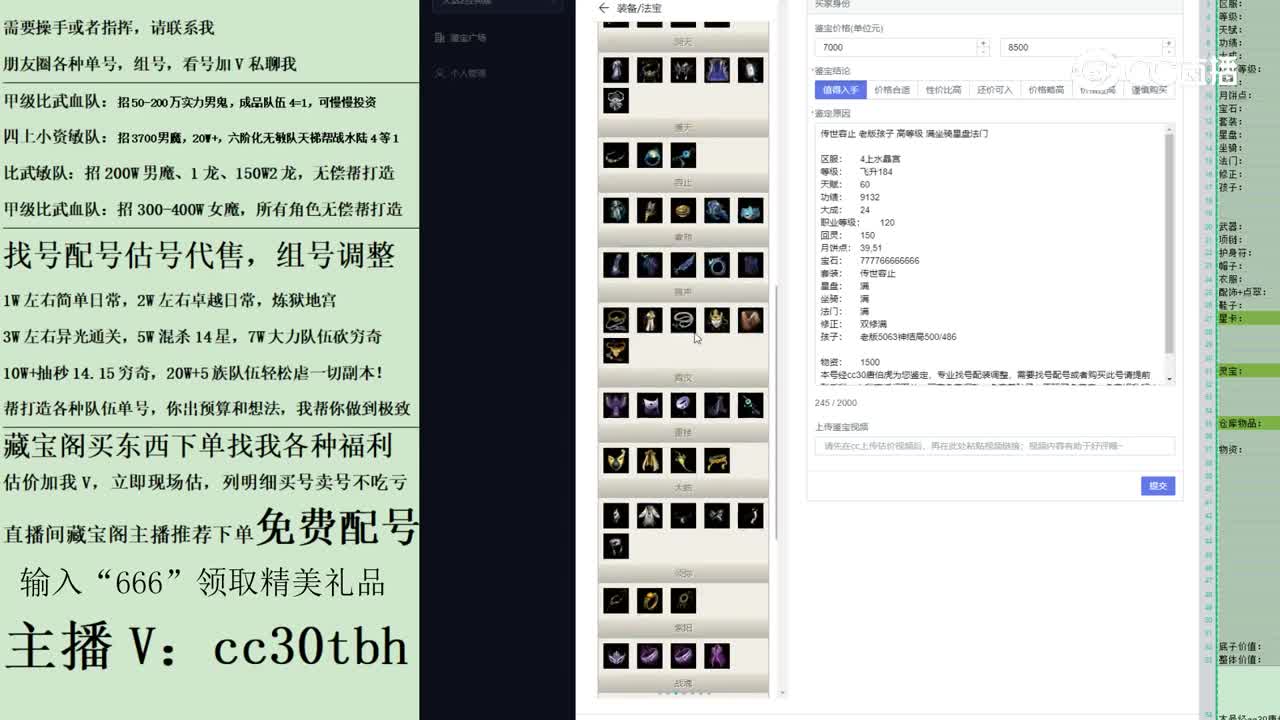Image resolution: width=1280 pixels, height=720 pixels.
Task: Select the highlighted 星卡: spreadsheet cell
Action: 1248,318
